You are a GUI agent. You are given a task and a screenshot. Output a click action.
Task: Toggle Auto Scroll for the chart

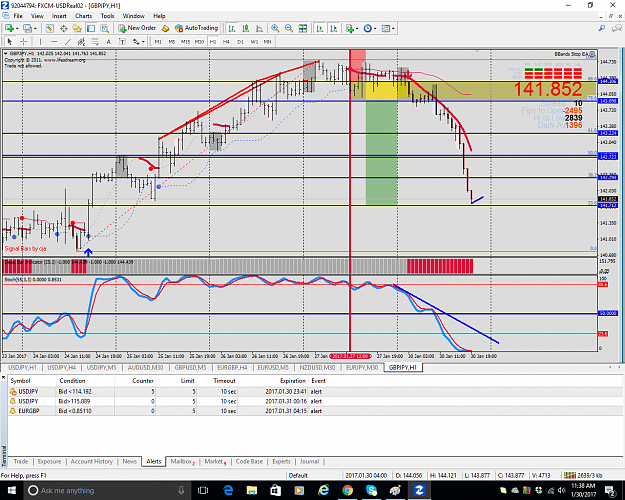pyautogui.click(x=320, y=28)
